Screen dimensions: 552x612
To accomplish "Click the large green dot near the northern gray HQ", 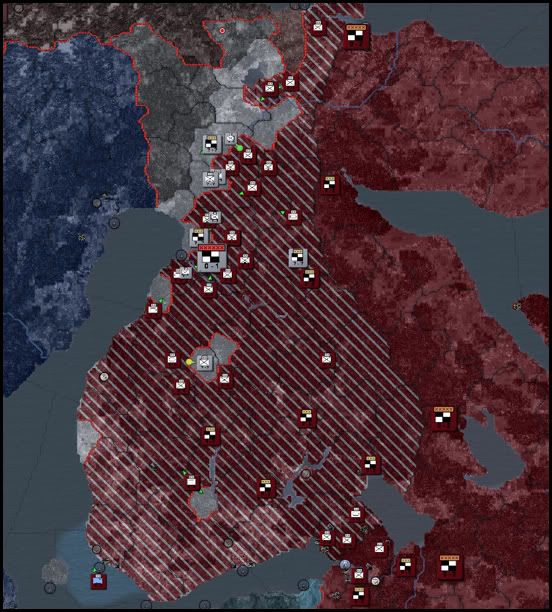I will tap(239, 148).
